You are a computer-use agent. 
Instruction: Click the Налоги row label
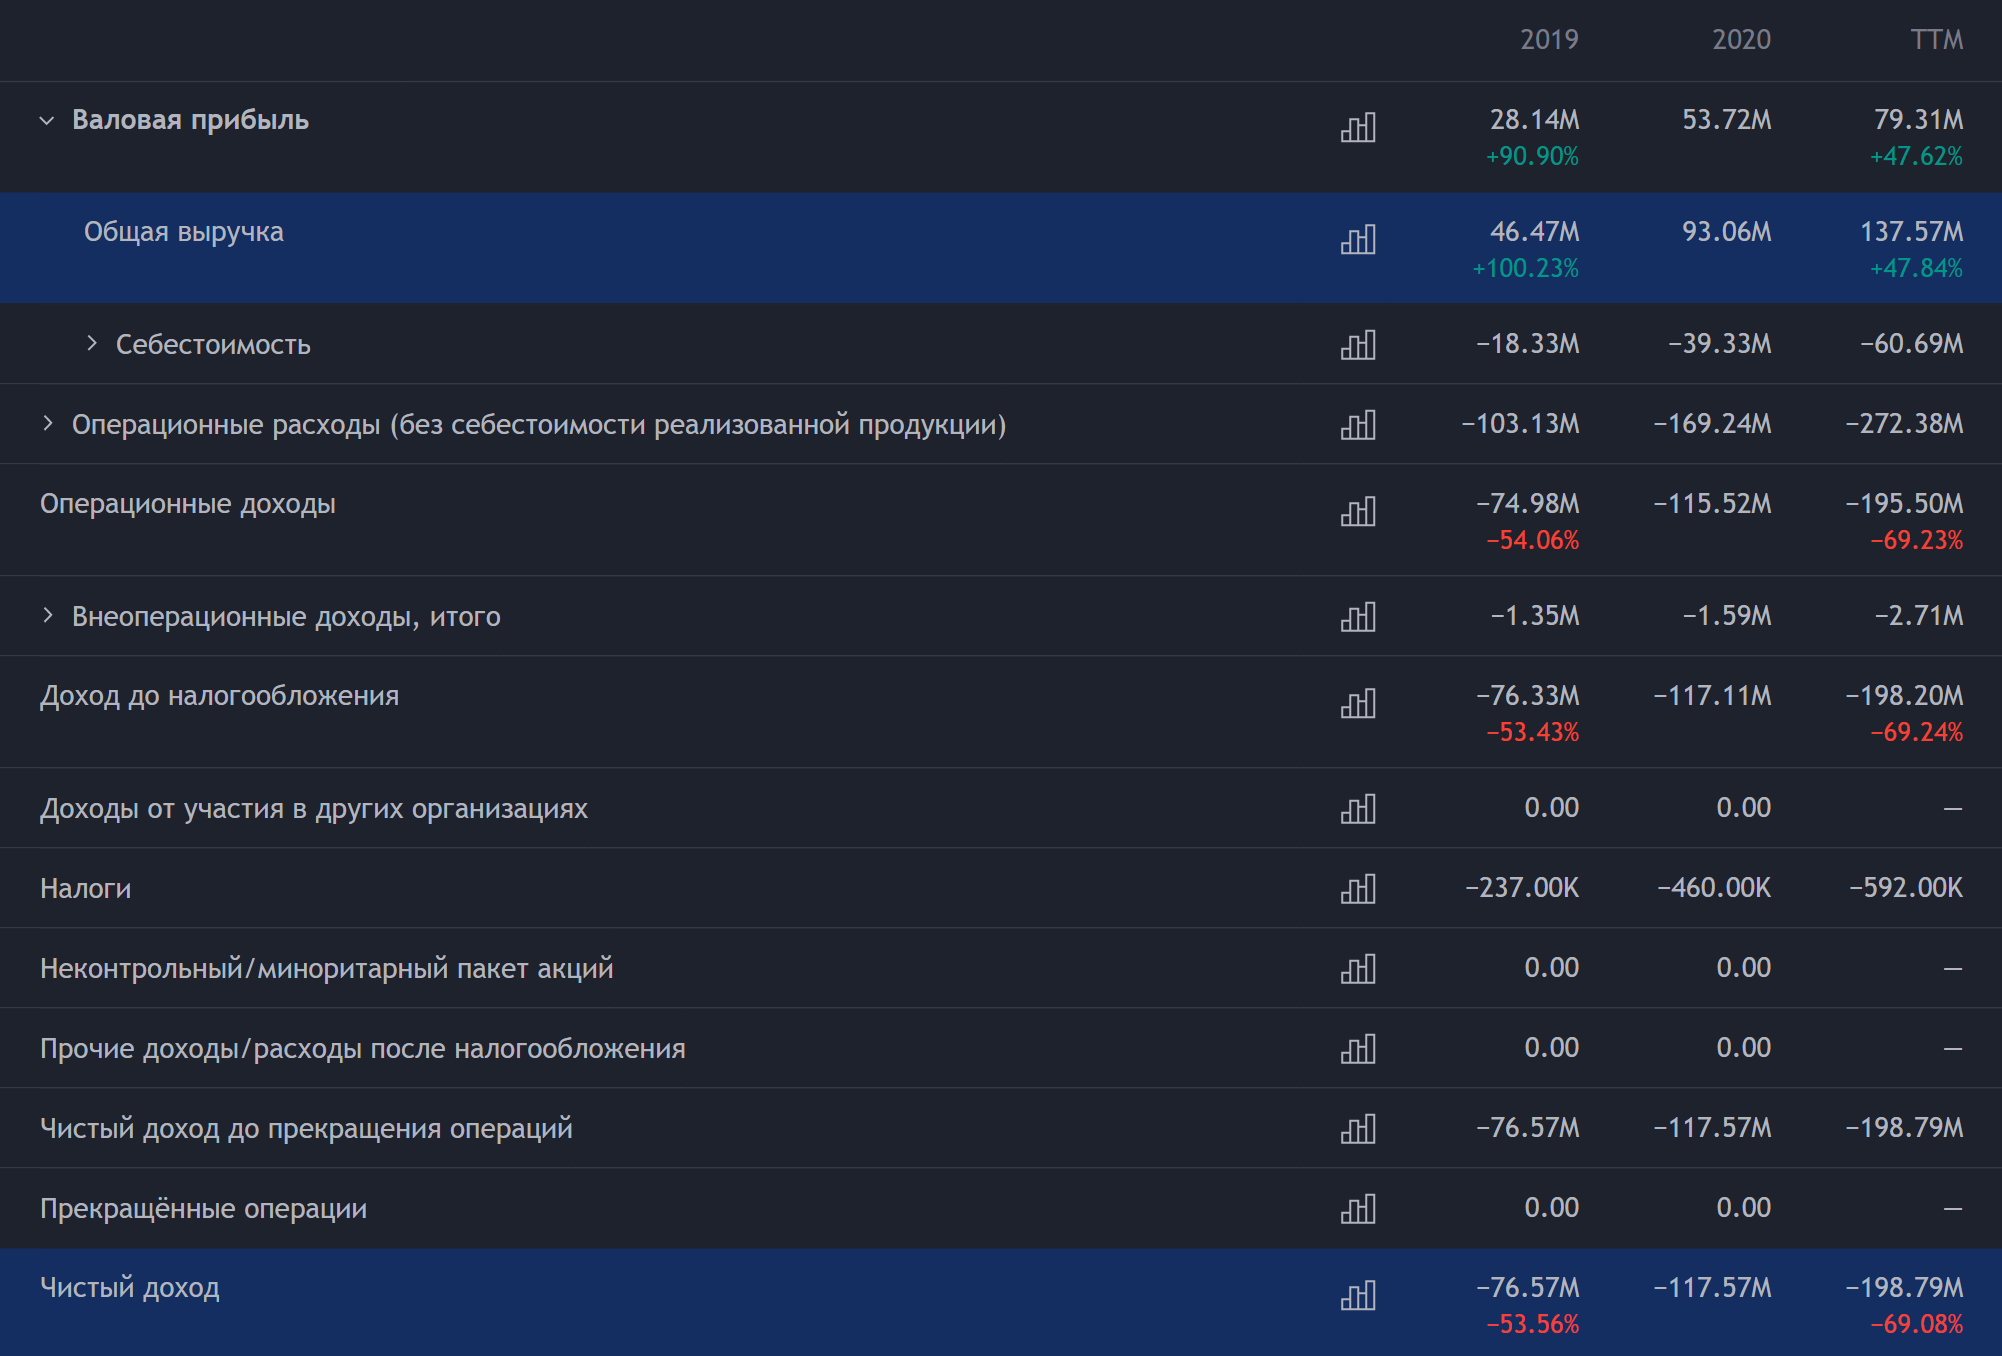coord(86,889)
